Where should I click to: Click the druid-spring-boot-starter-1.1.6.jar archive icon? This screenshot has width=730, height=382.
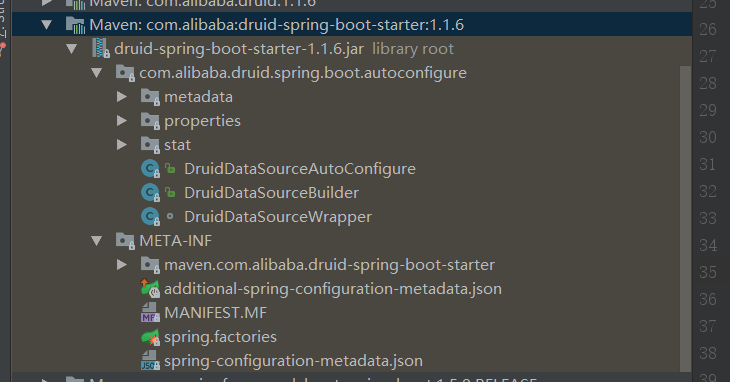pos(101,48)
